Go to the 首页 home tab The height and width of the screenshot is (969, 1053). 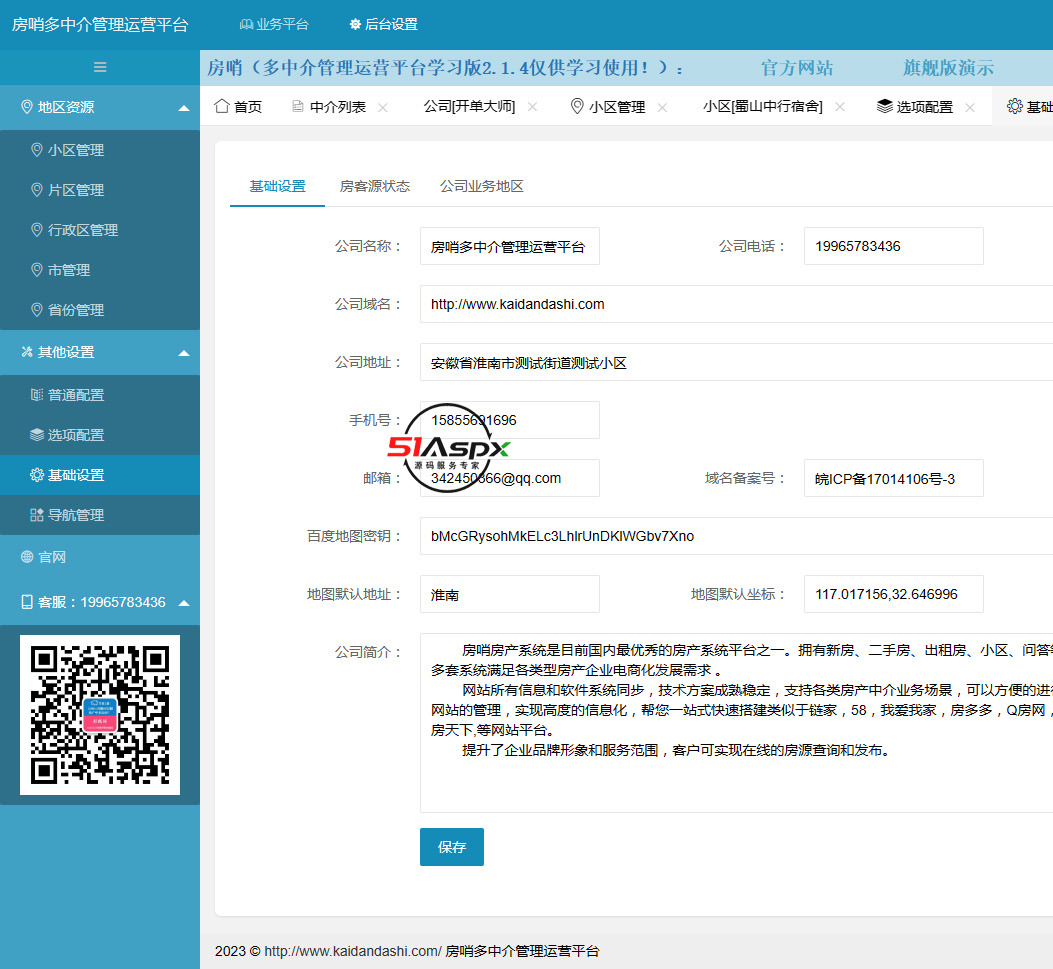(239, 107)
